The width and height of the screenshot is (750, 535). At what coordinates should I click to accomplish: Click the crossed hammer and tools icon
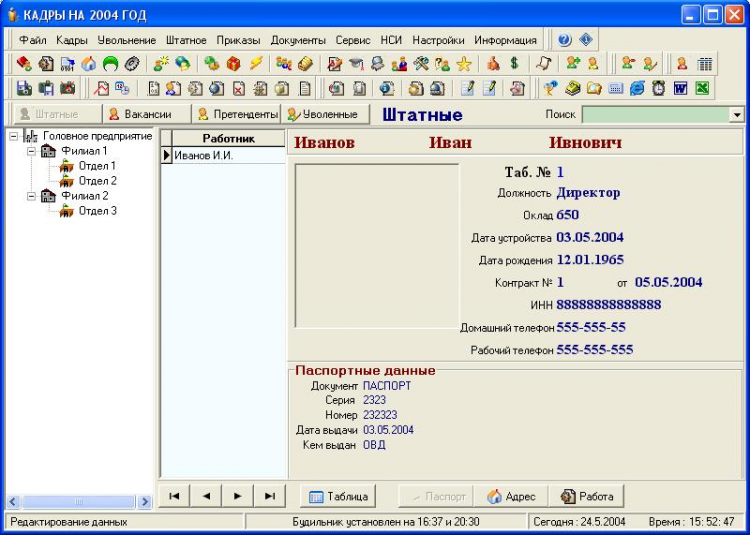coord(421,64)
